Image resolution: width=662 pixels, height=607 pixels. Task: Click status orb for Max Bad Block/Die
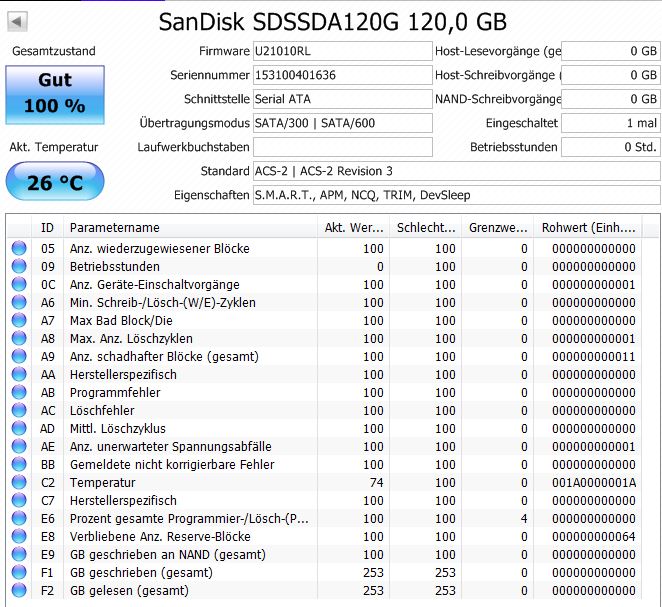point(19,320)
